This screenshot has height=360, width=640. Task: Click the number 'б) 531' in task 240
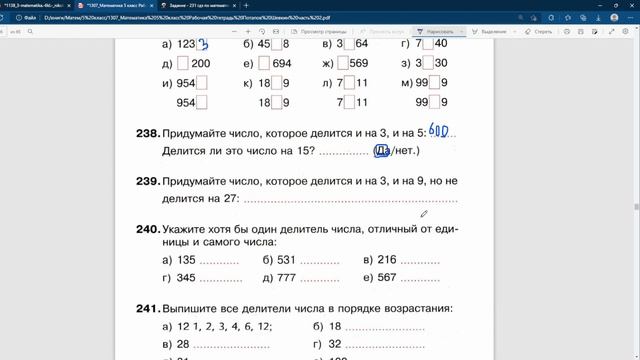tap(279, 260)
